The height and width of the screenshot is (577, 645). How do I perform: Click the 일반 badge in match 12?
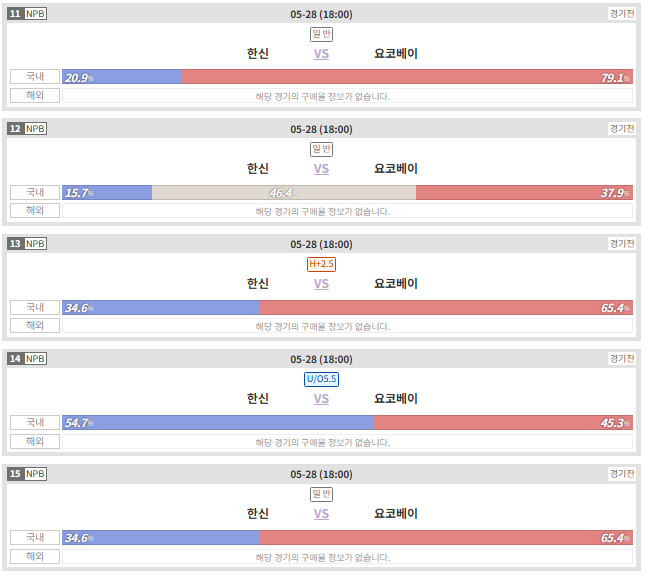pyautogui.click(x=321, y=149)
